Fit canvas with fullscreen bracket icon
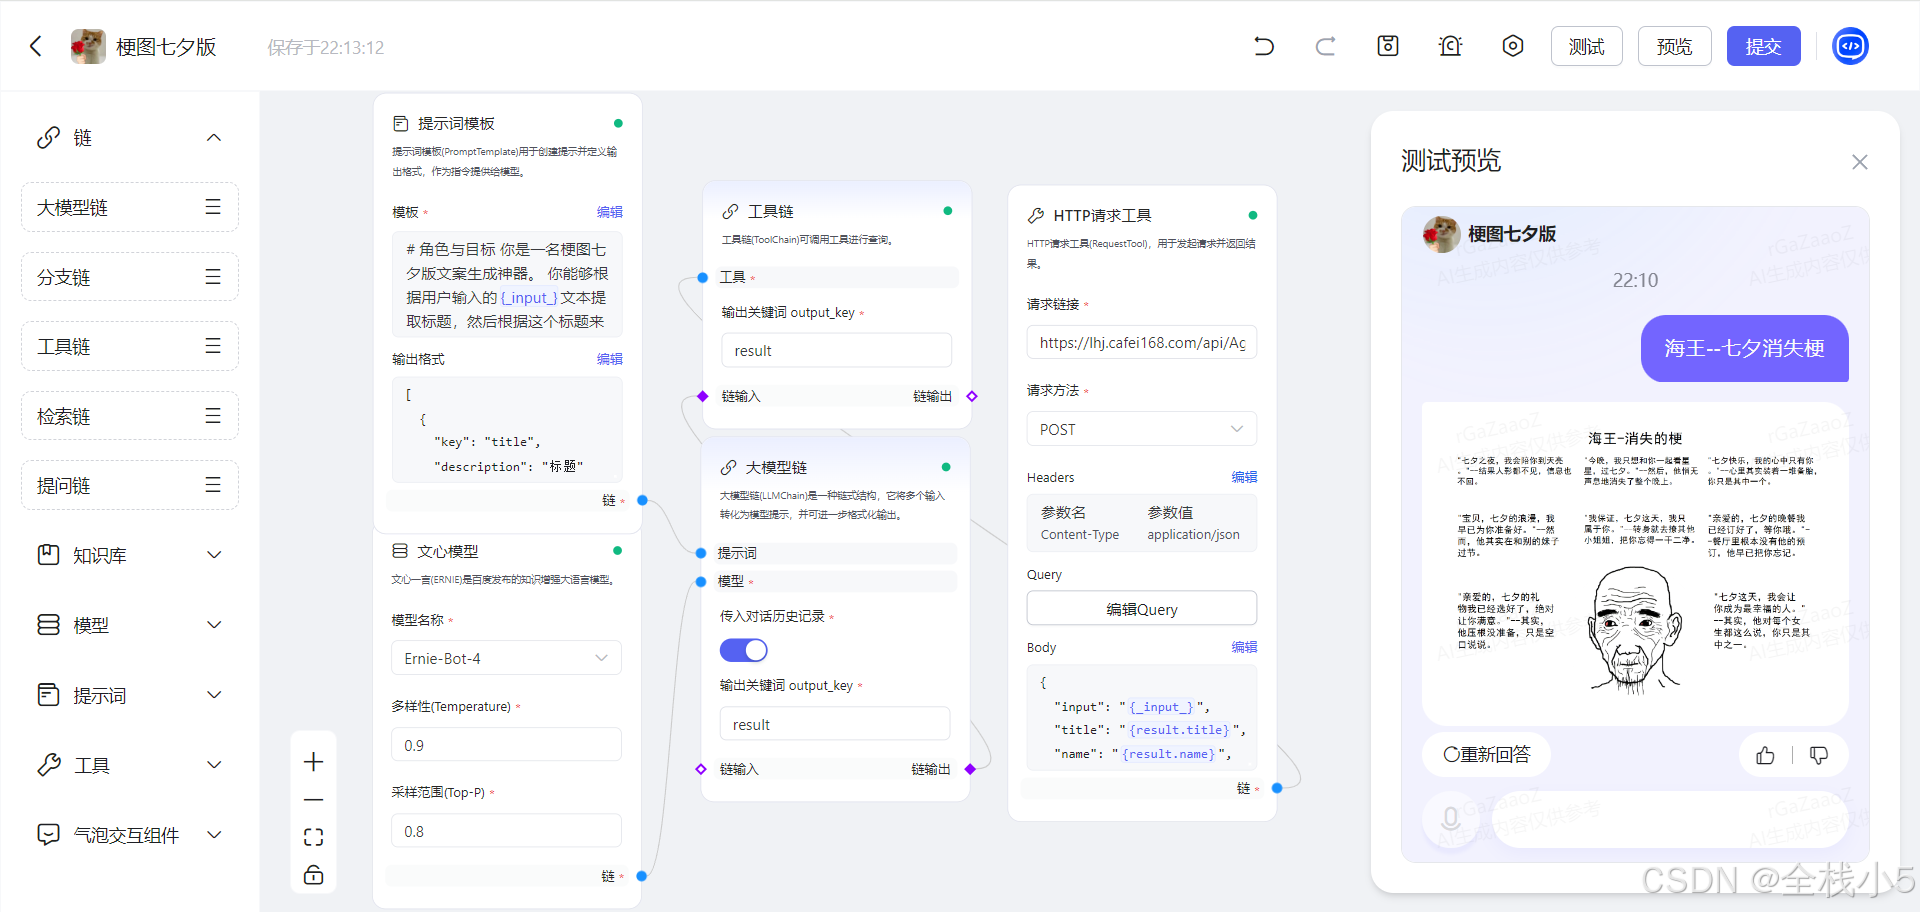The width and height of the screenshot is (1920, 912). [313, 837]
